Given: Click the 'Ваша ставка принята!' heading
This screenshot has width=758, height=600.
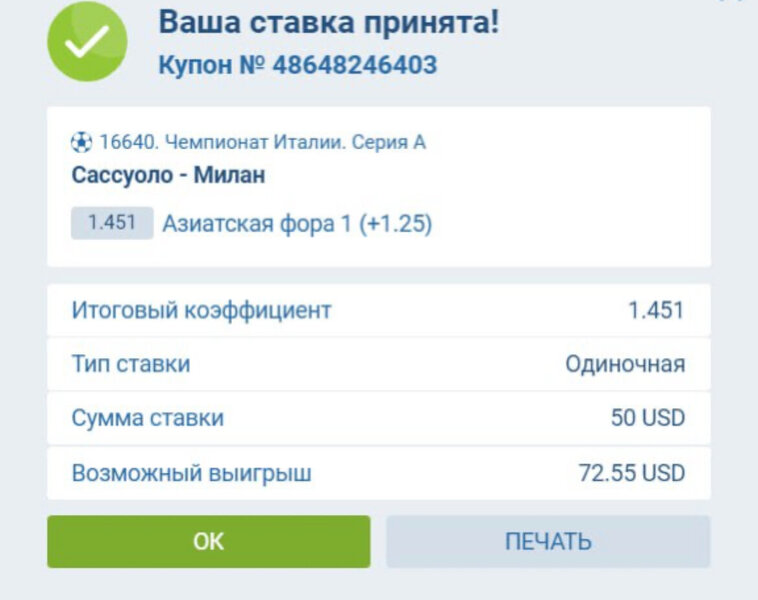Looking at the screenshot, I should [x=329, y=22].
